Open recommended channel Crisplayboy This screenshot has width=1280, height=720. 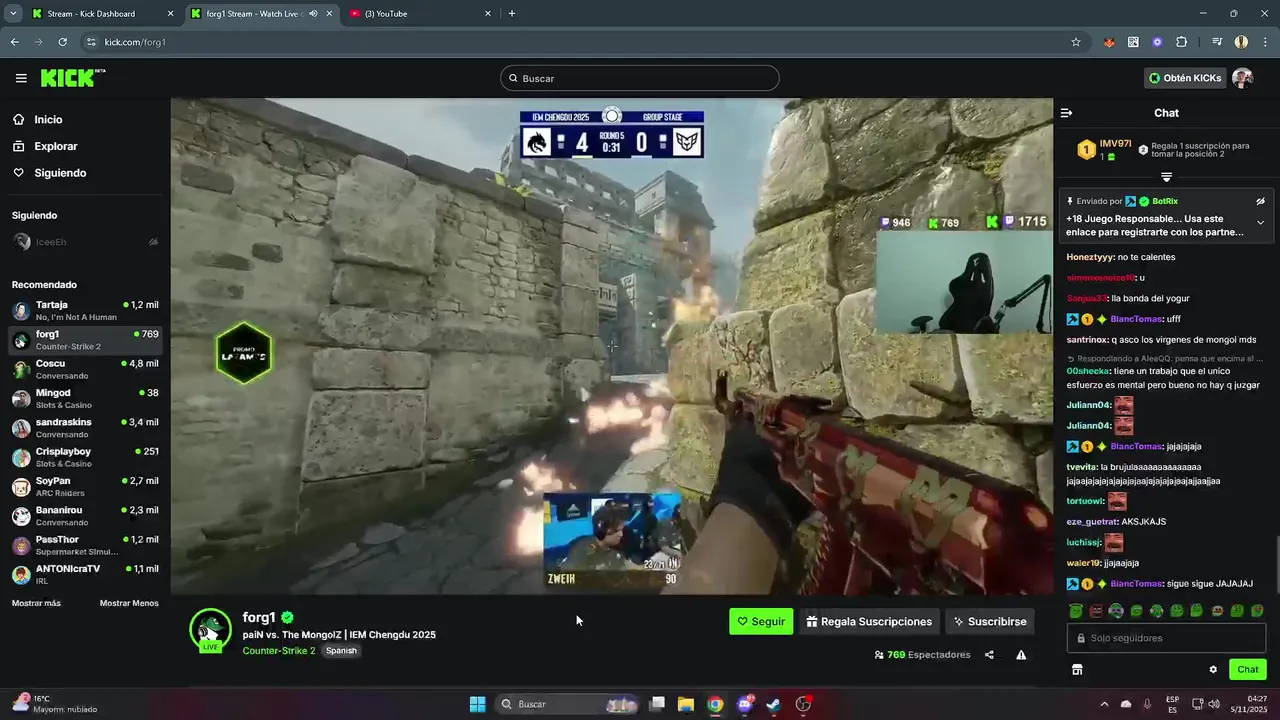click(85, 457)
